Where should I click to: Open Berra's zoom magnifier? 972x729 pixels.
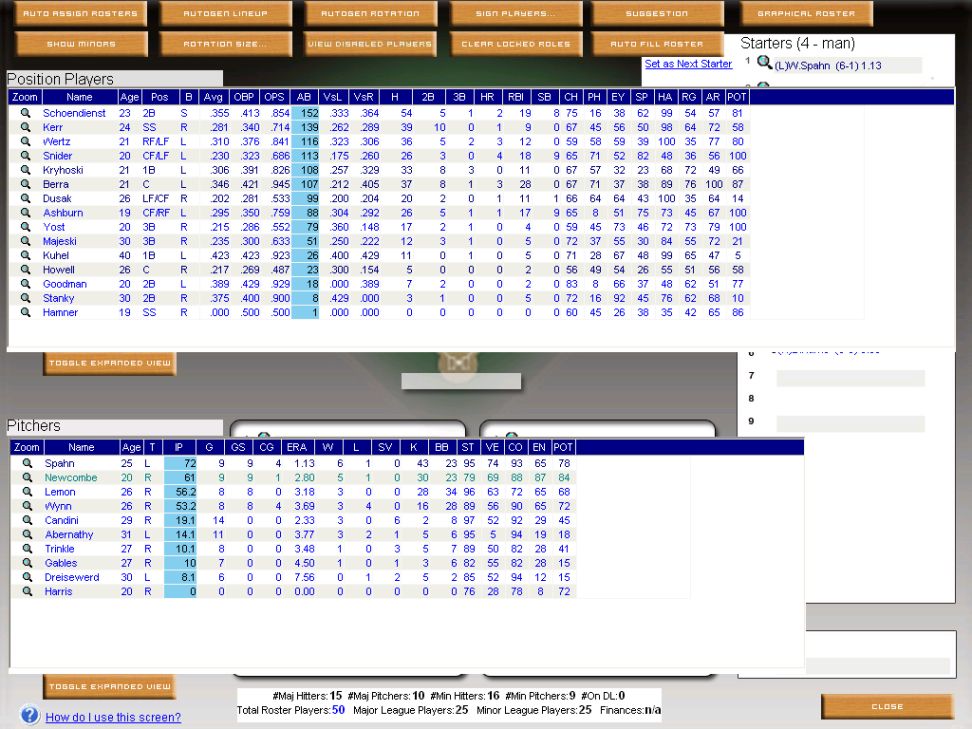click(25, 184)
